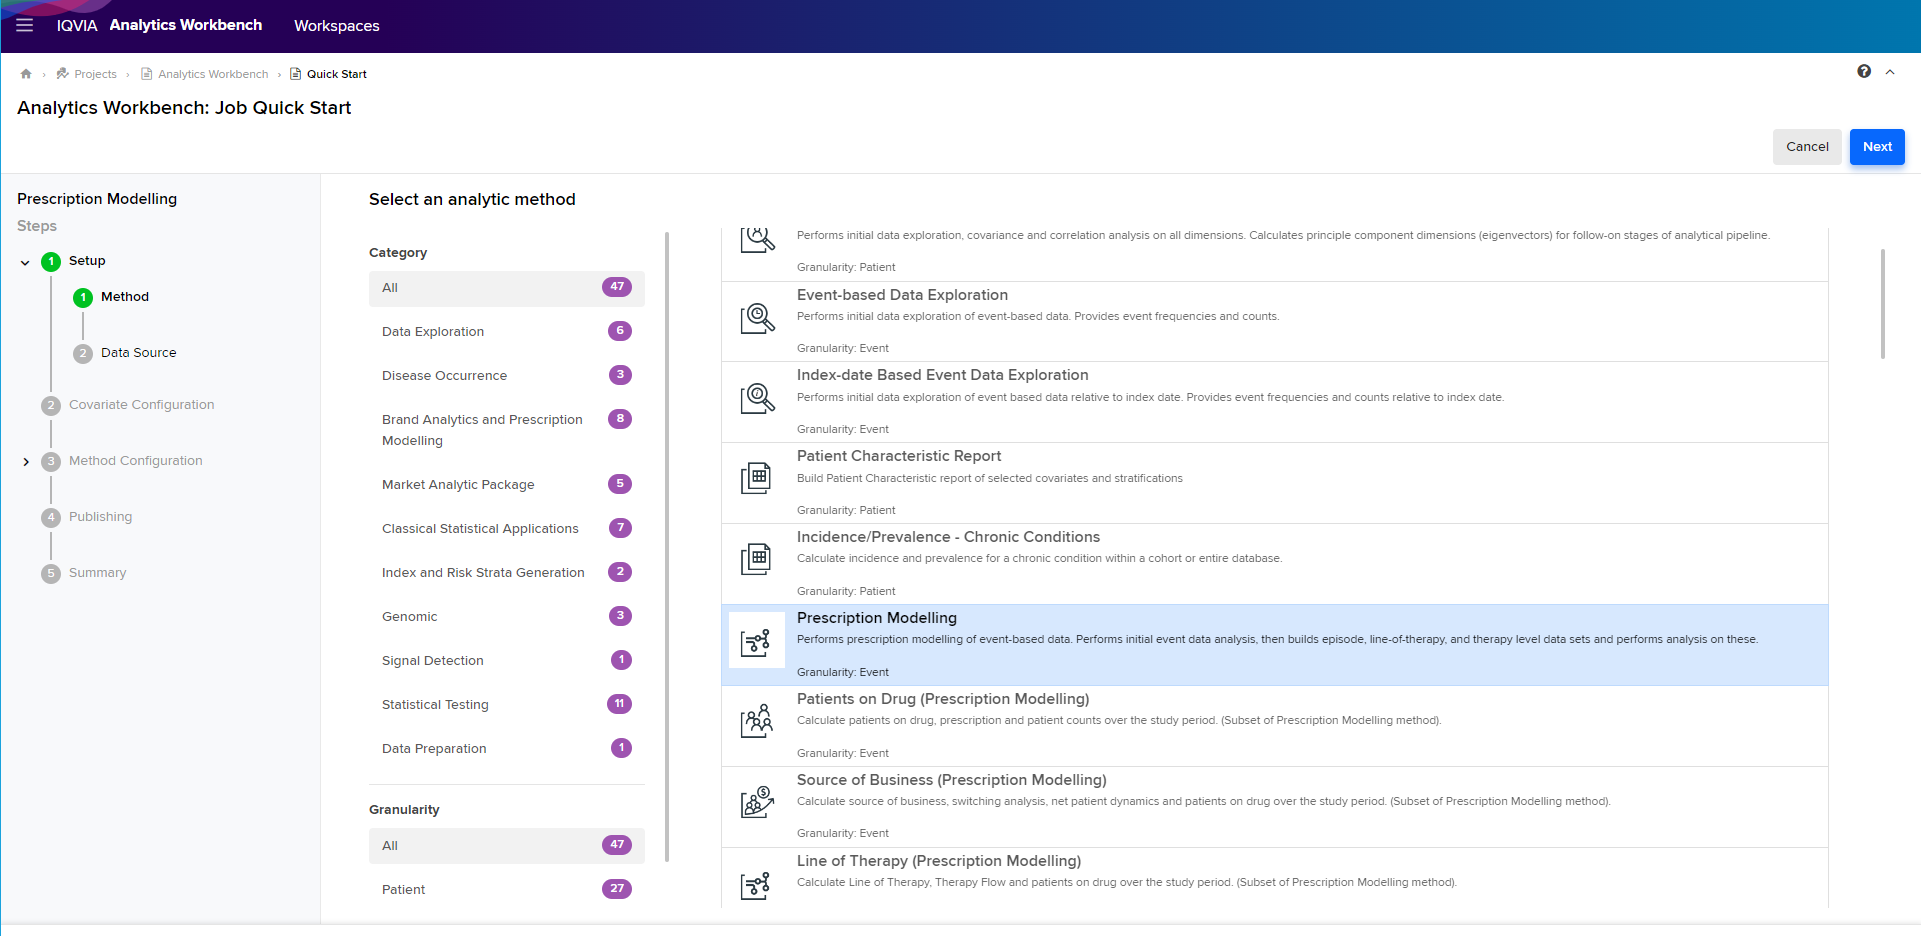Click the Covariate Configuration step circle
Screen dimensions: 1921x936
pos(51,406)
